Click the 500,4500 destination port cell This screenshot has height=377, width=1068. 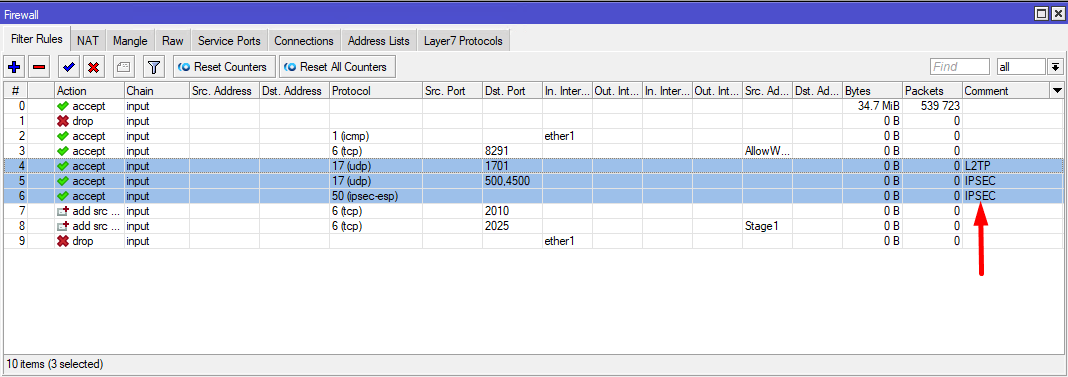click(512, 181)
